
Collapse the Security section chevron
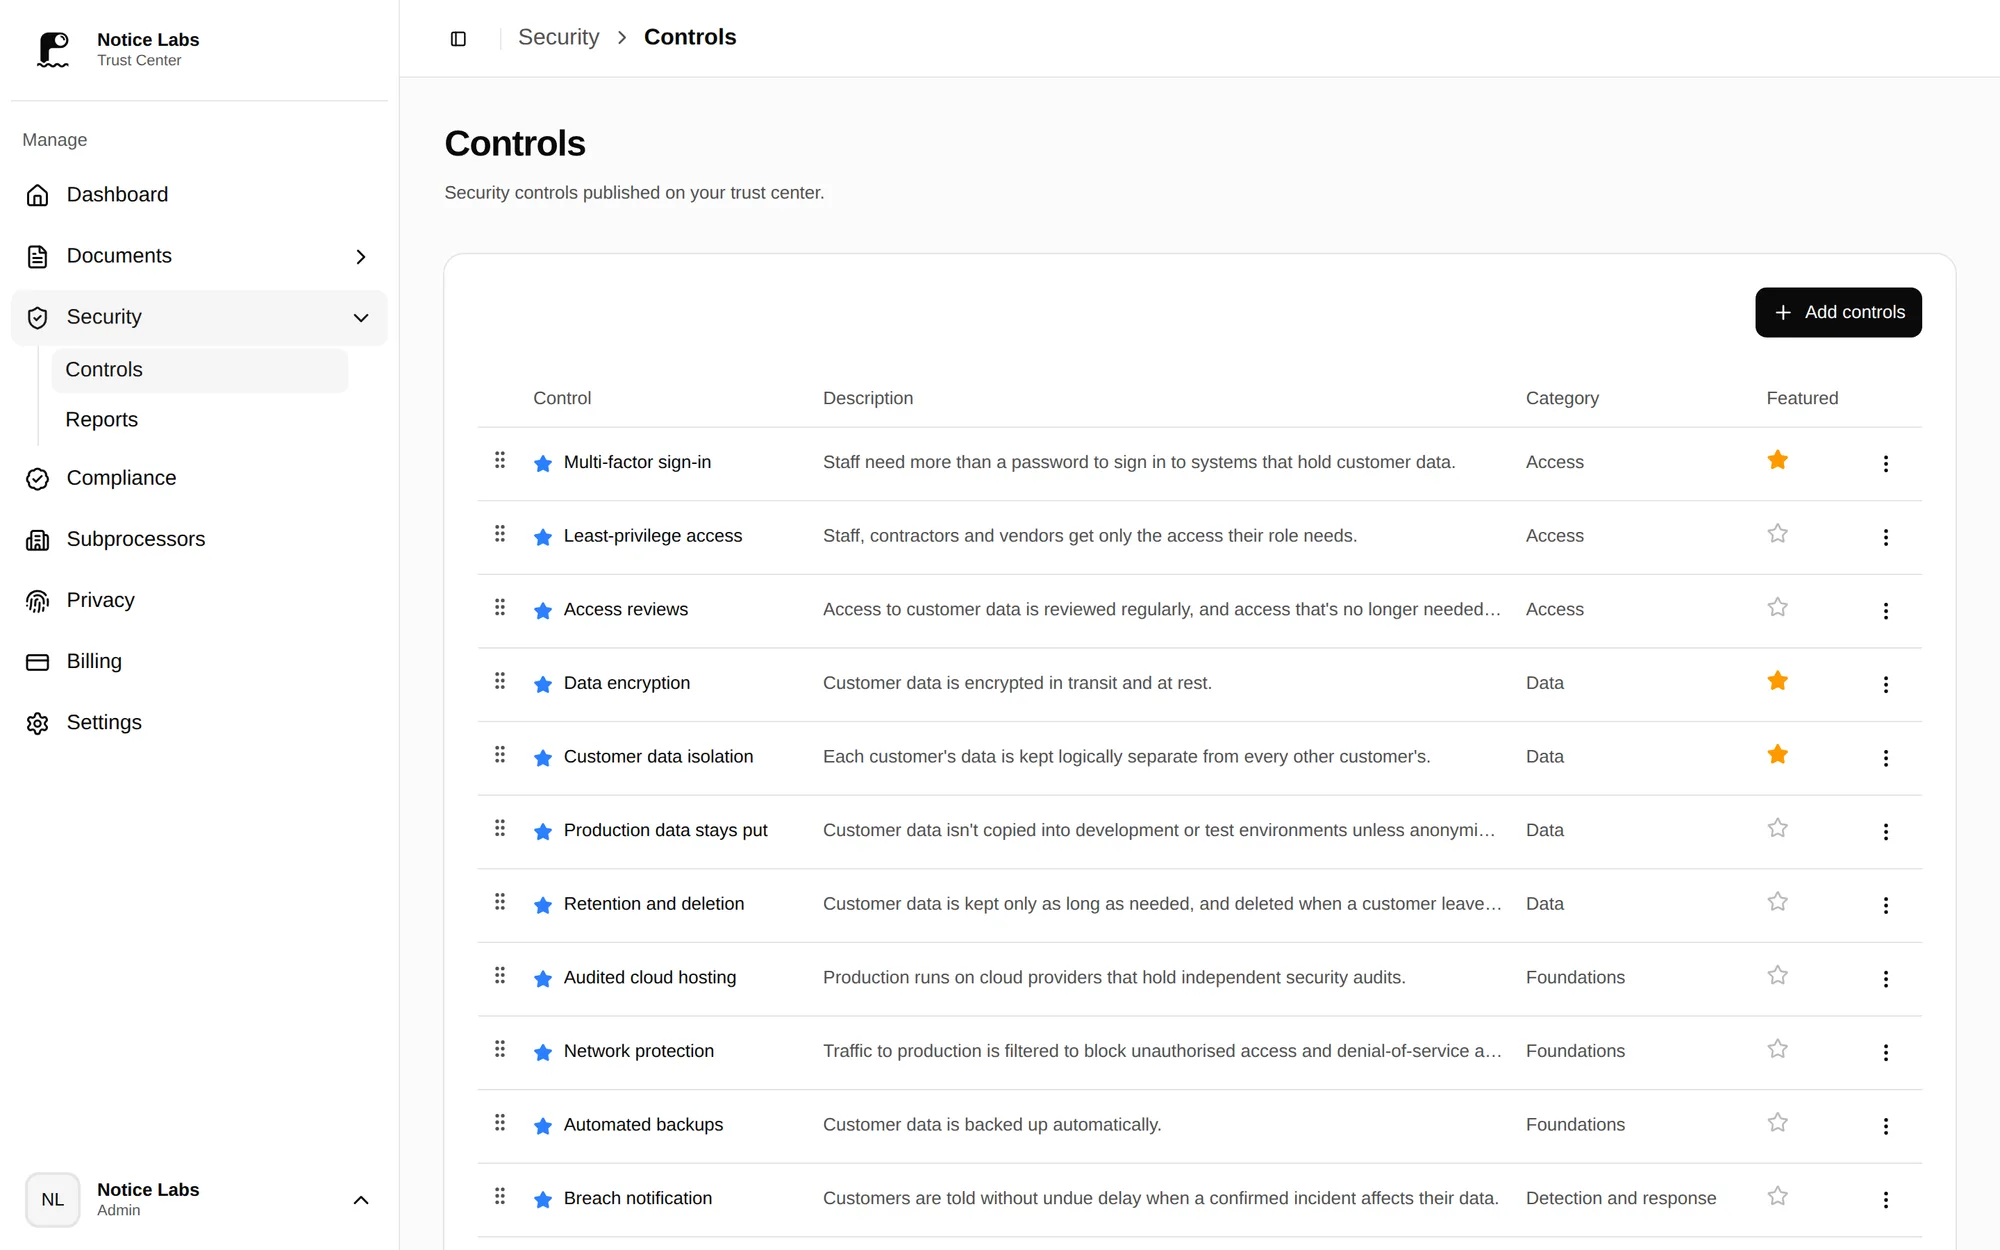[x=361, y=318]
